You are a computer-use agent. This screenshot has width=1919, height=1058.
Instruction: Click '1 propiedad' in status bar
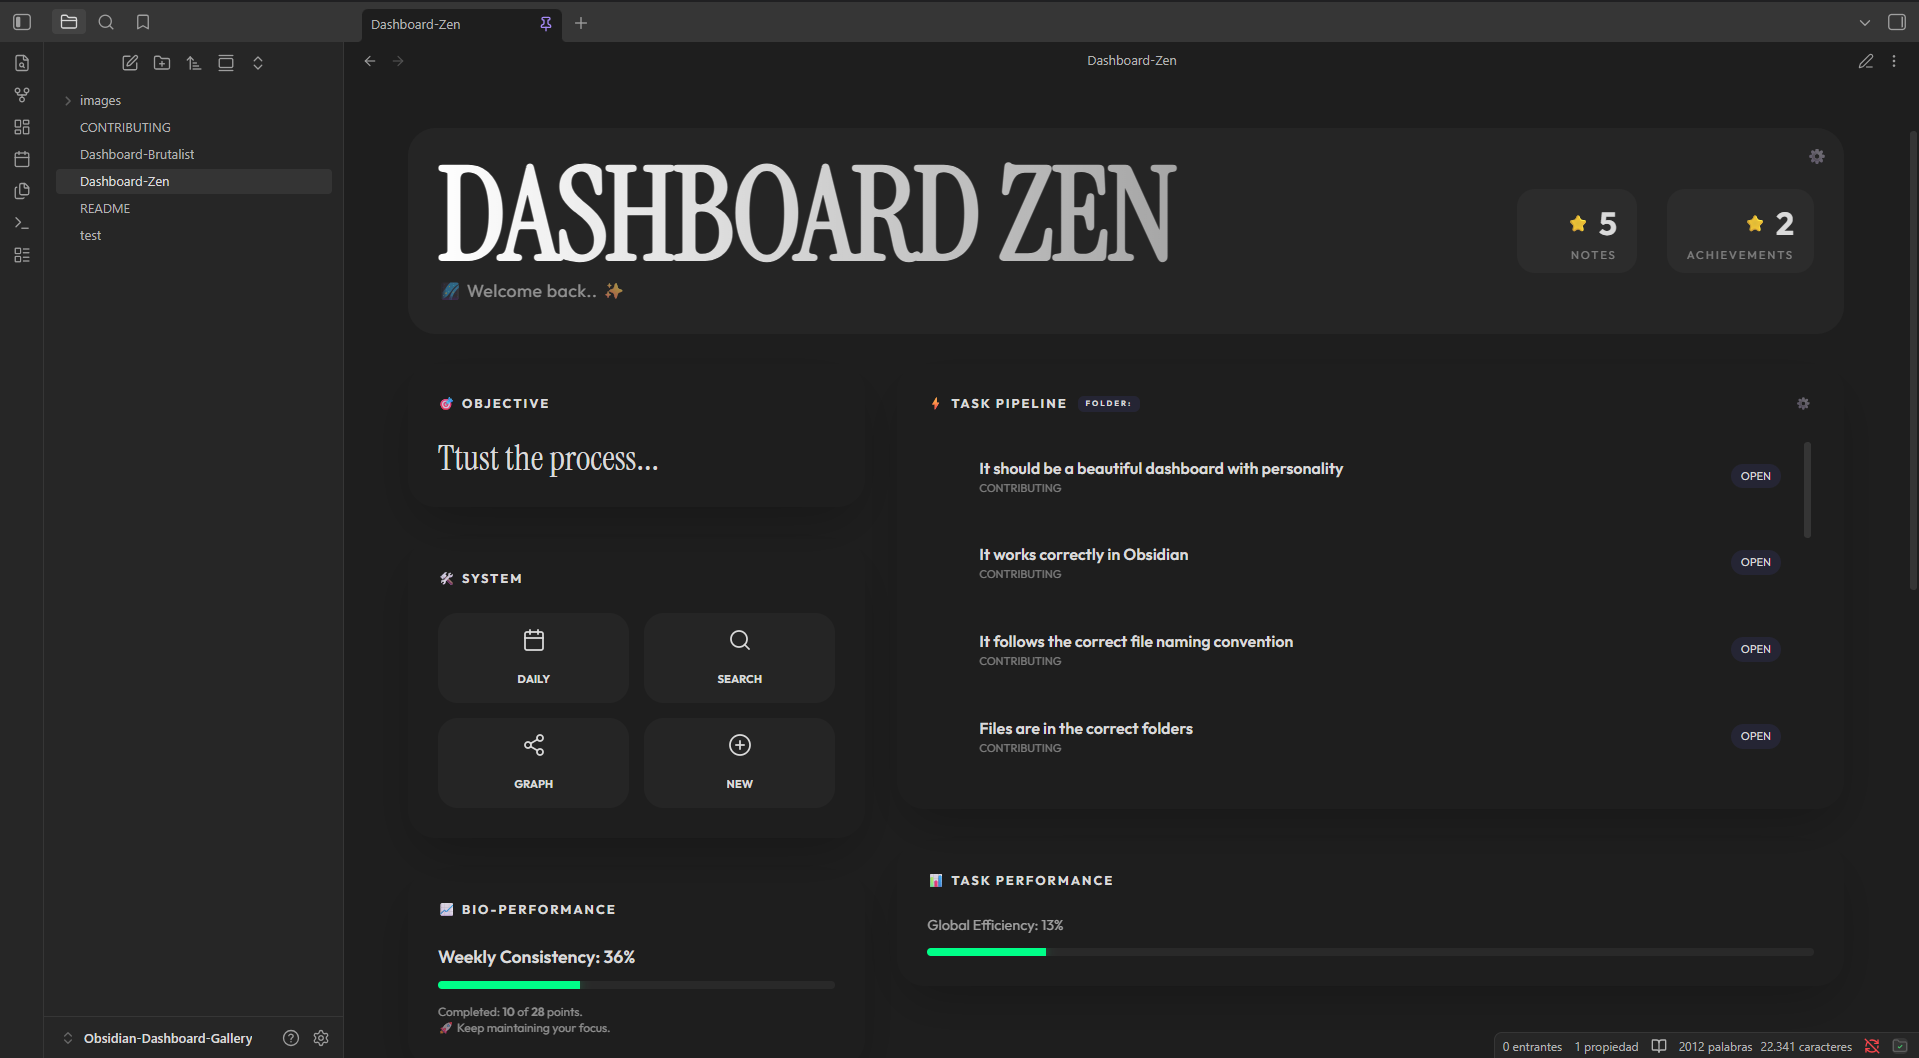point(1606,1047)
